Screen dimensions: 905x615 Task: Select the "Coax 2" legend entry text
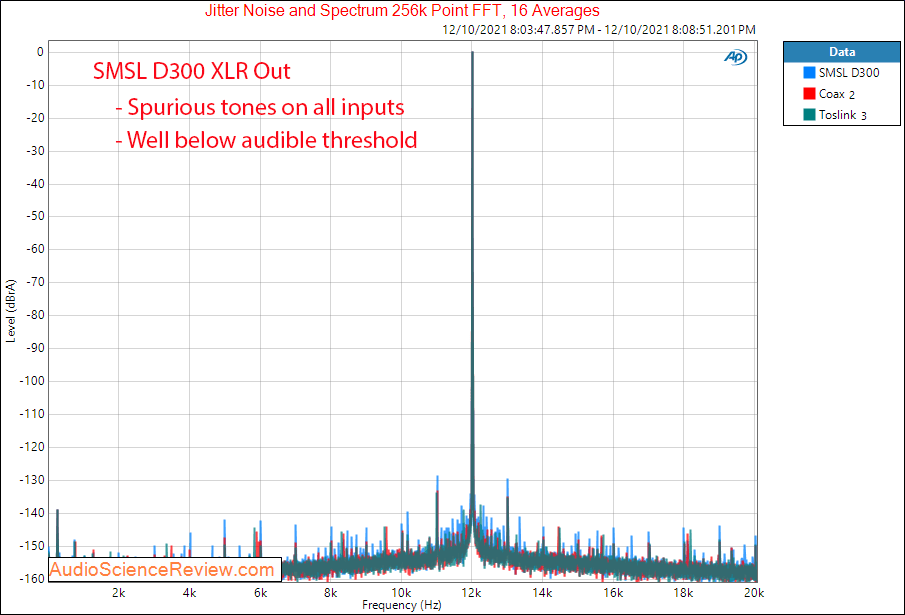point(837,94)
